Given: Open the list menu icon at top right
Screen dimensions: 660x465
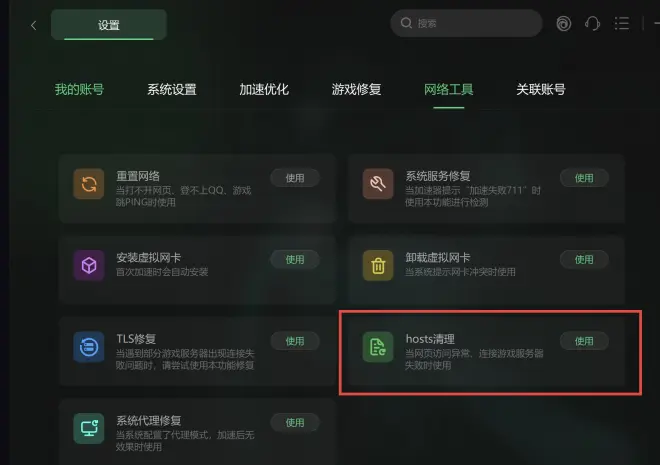Looking at the screenshot, I should pyautogui.click(x=622, y=23).
